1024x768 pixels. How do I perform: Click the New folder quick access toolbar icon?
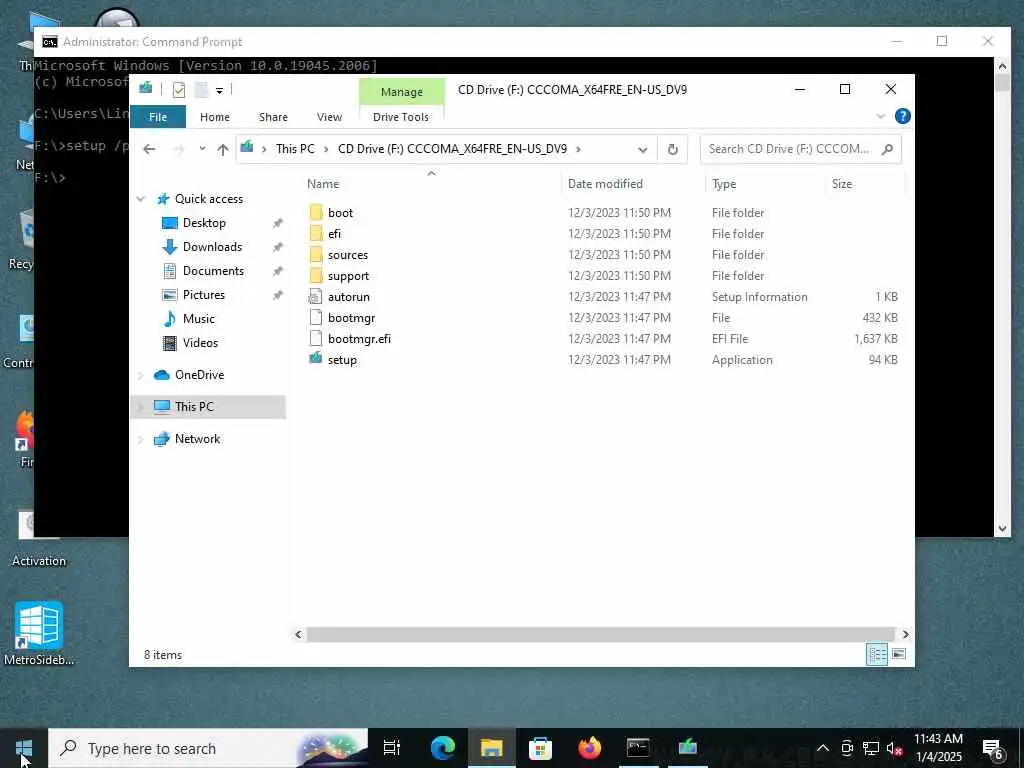pyautogui.click(x=202, y=90)
